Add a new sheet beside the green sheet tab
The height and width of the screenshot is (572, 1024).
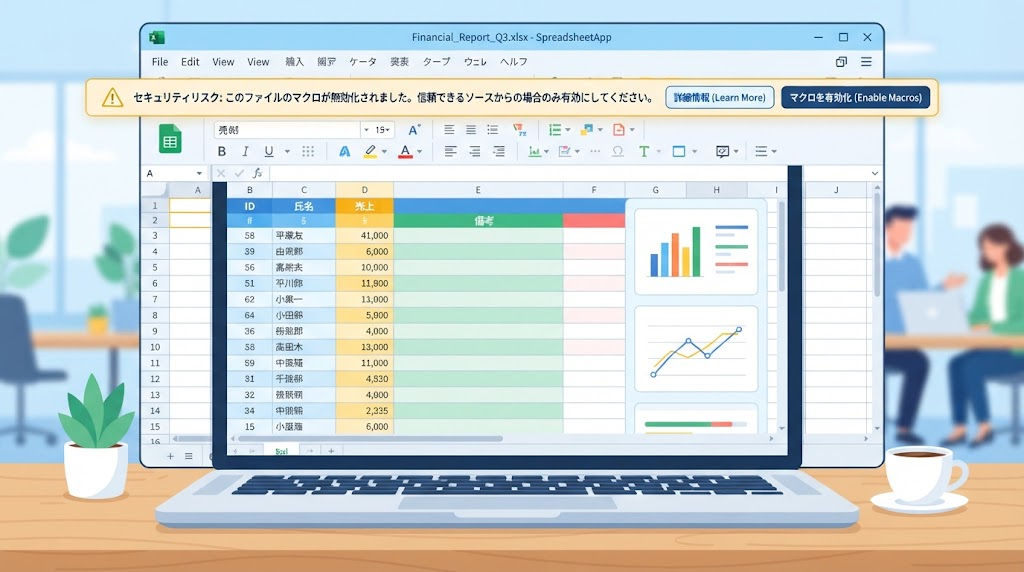coord(331,451)
